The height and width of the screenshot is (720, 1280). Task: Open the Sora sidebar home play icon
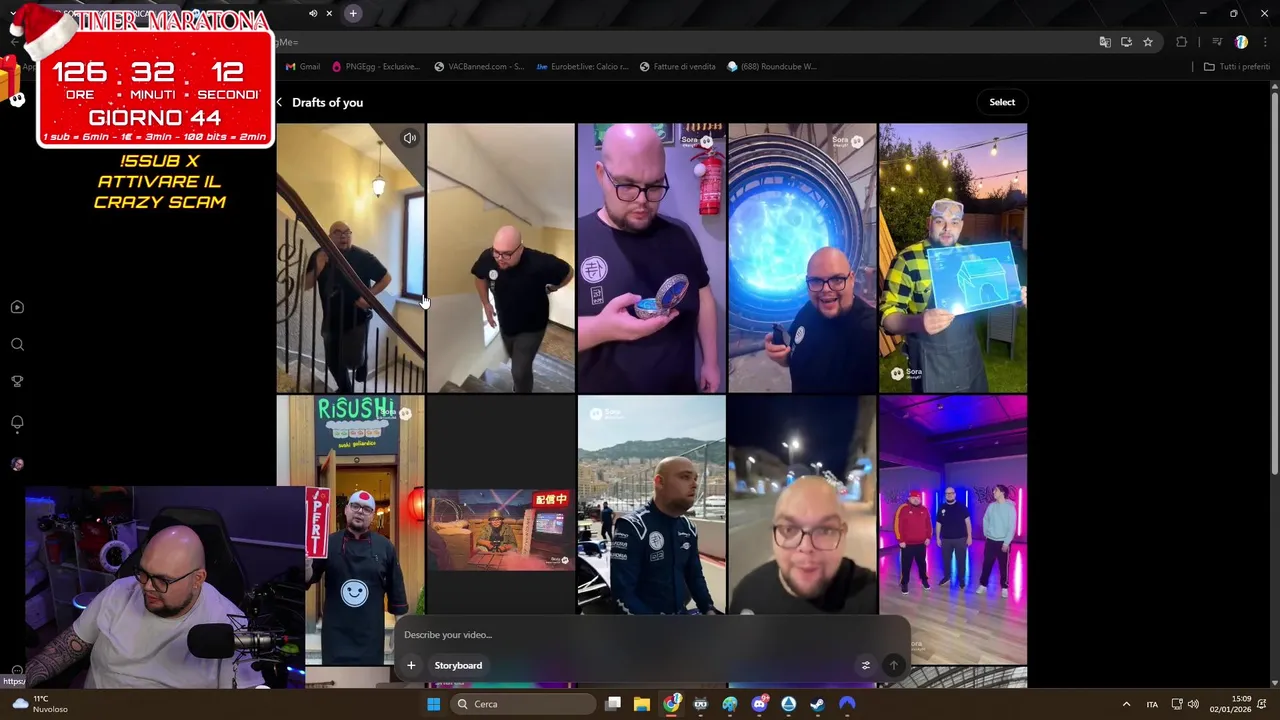pos(17,307)
